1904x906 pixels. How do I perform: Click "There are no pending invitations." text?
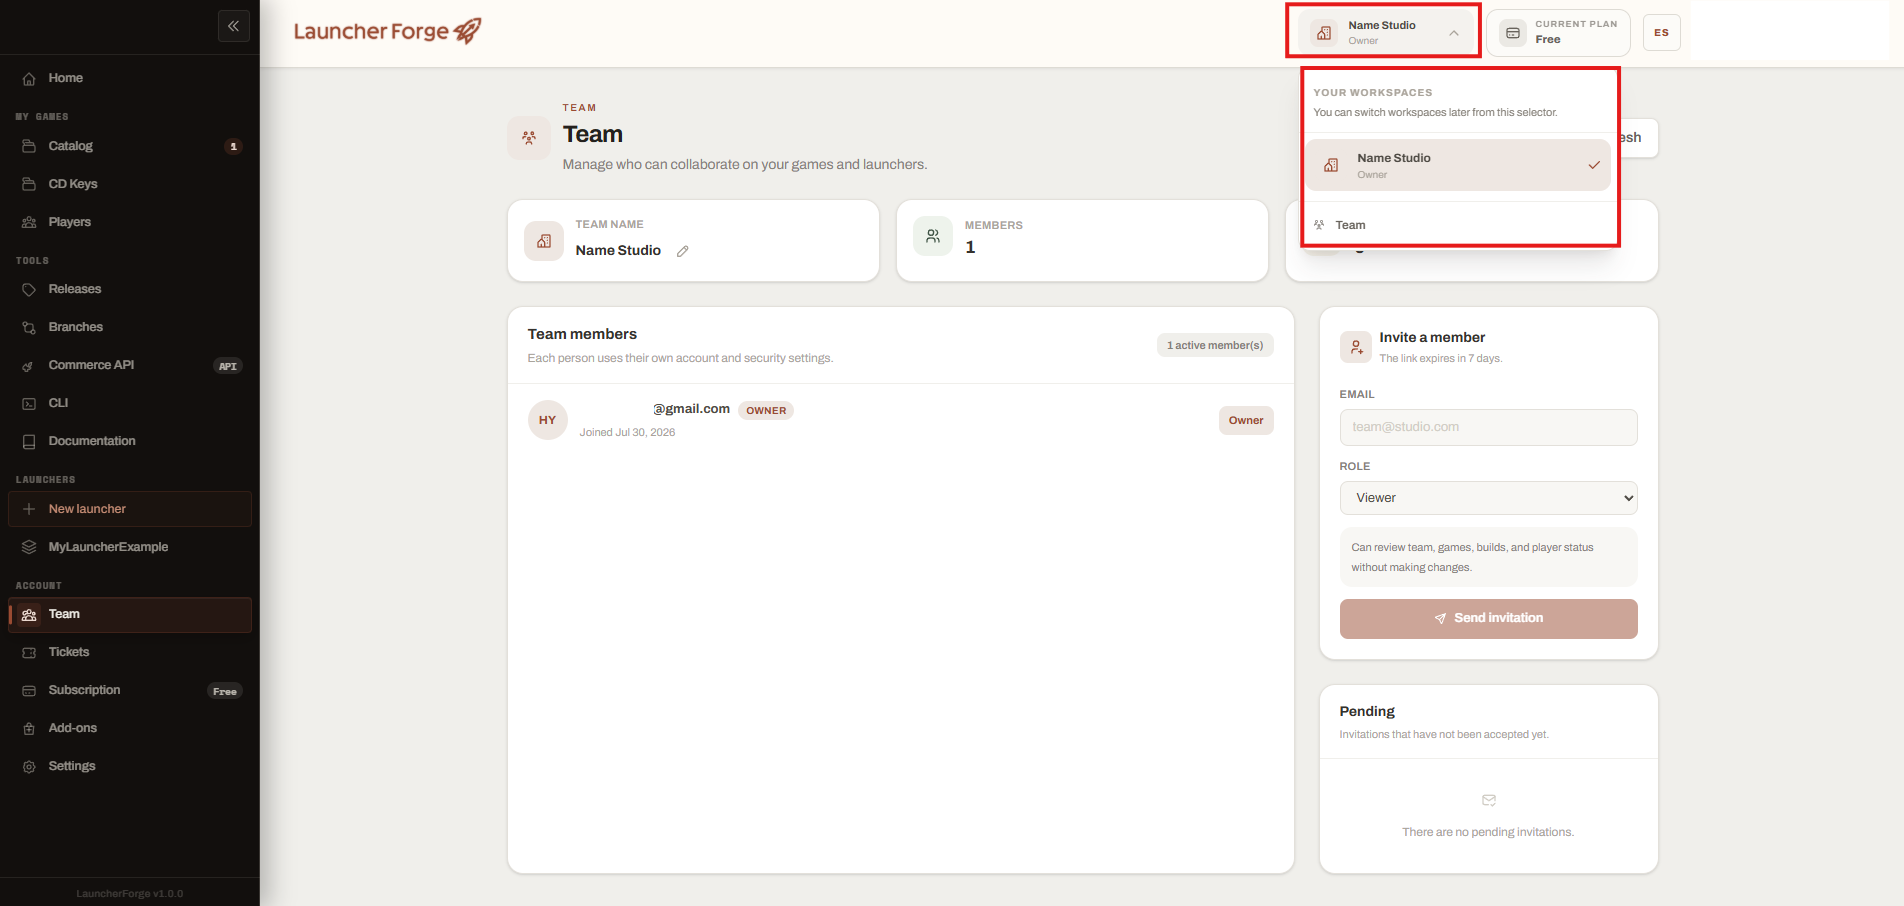point(1488,832)
